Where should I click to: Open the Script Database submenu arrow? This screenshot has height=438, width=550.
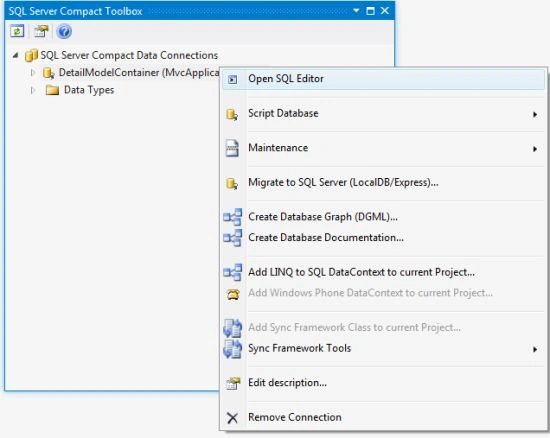pos(535,114)
